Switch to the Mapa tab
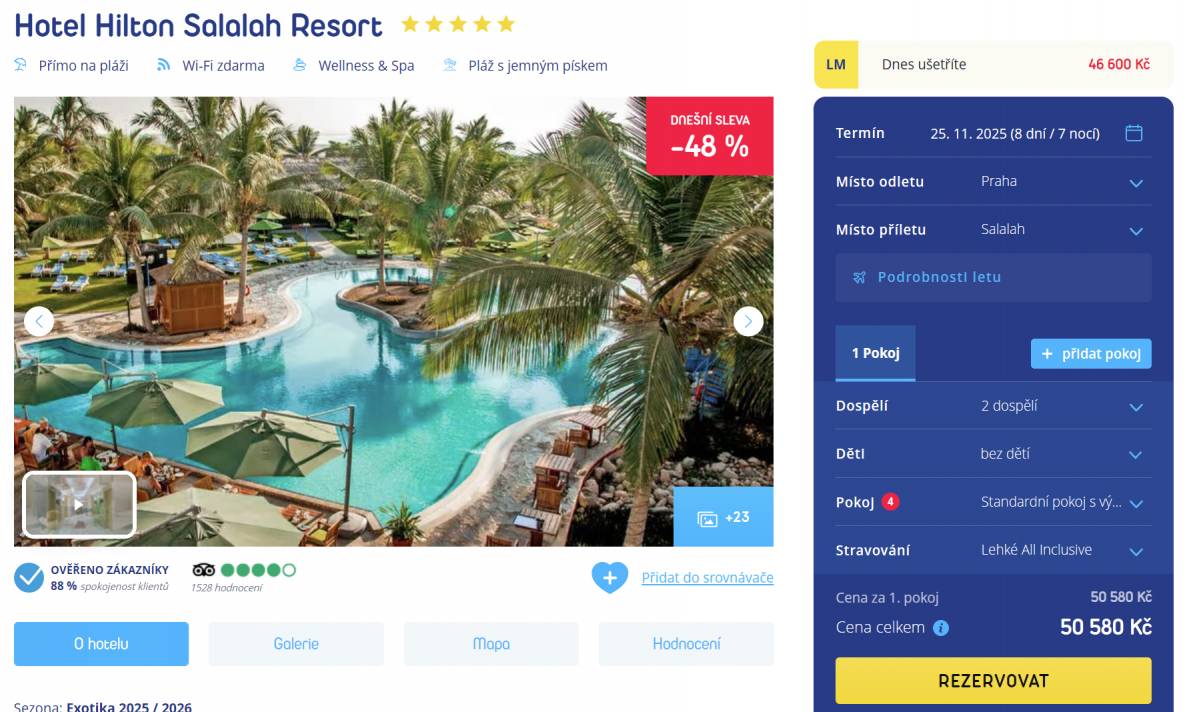Screen dimensions: 1189x712 pyautogui.click(x=491, y=644)
